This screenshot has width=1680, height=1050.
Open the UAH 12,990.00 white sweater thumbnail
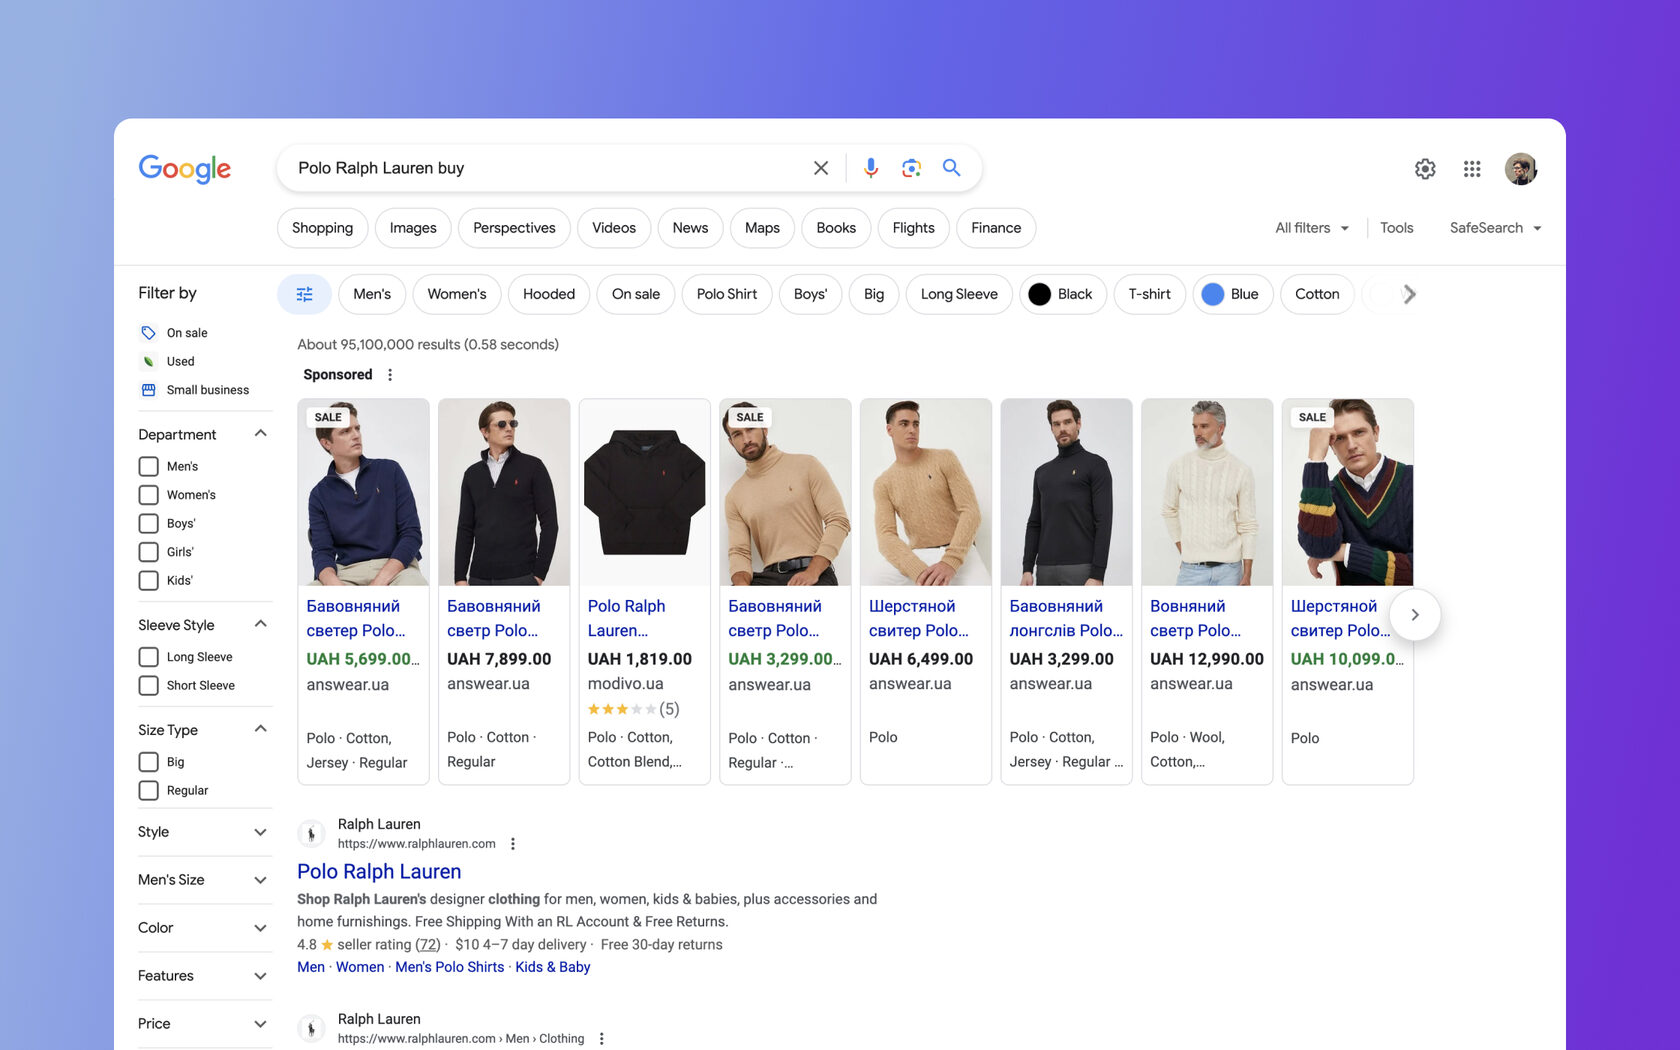click(1207, 492)
